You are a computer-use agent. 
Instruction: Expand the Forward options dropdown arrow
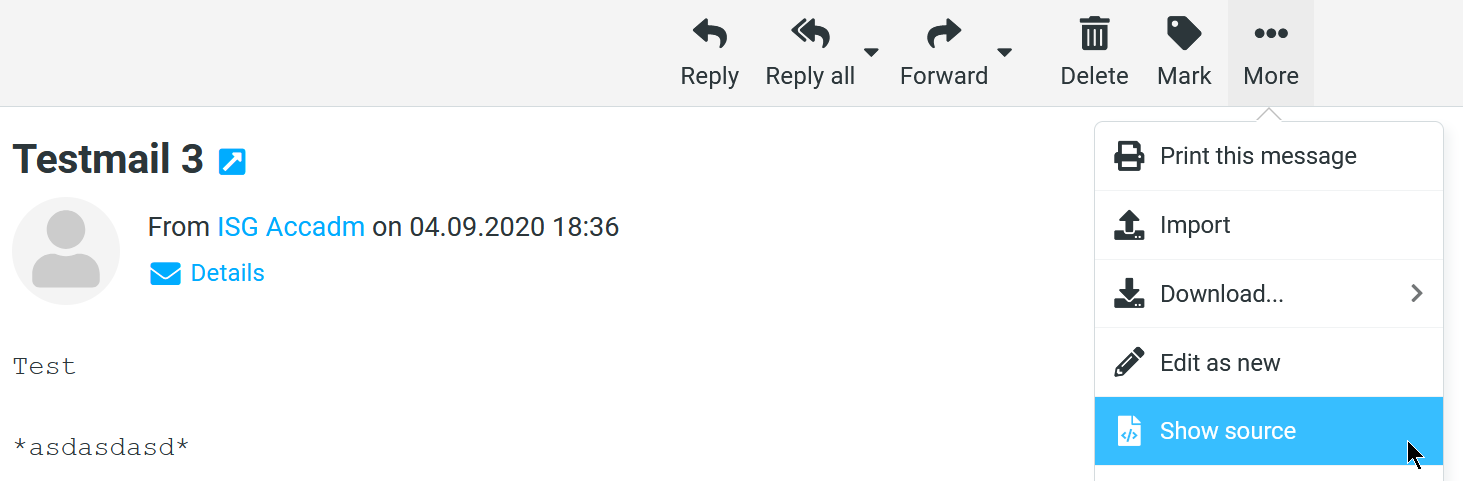[1005, 52]
